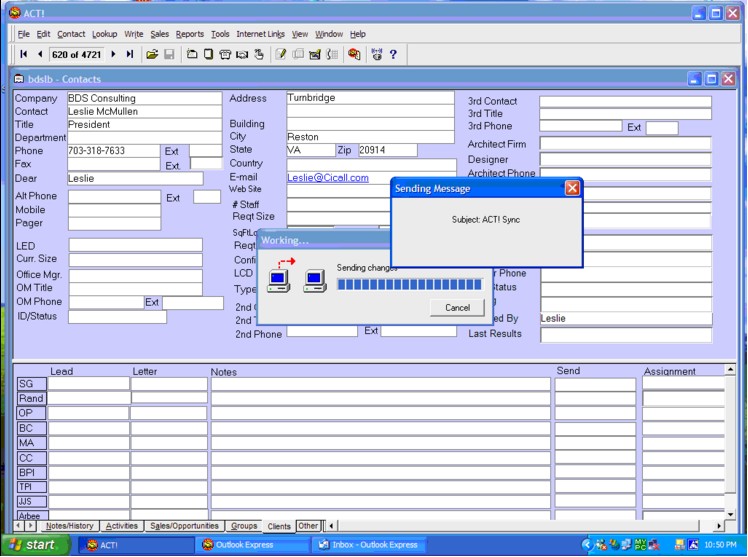
Task: Switch to the Sales/Opportunities tab
Action: [184, 526]
